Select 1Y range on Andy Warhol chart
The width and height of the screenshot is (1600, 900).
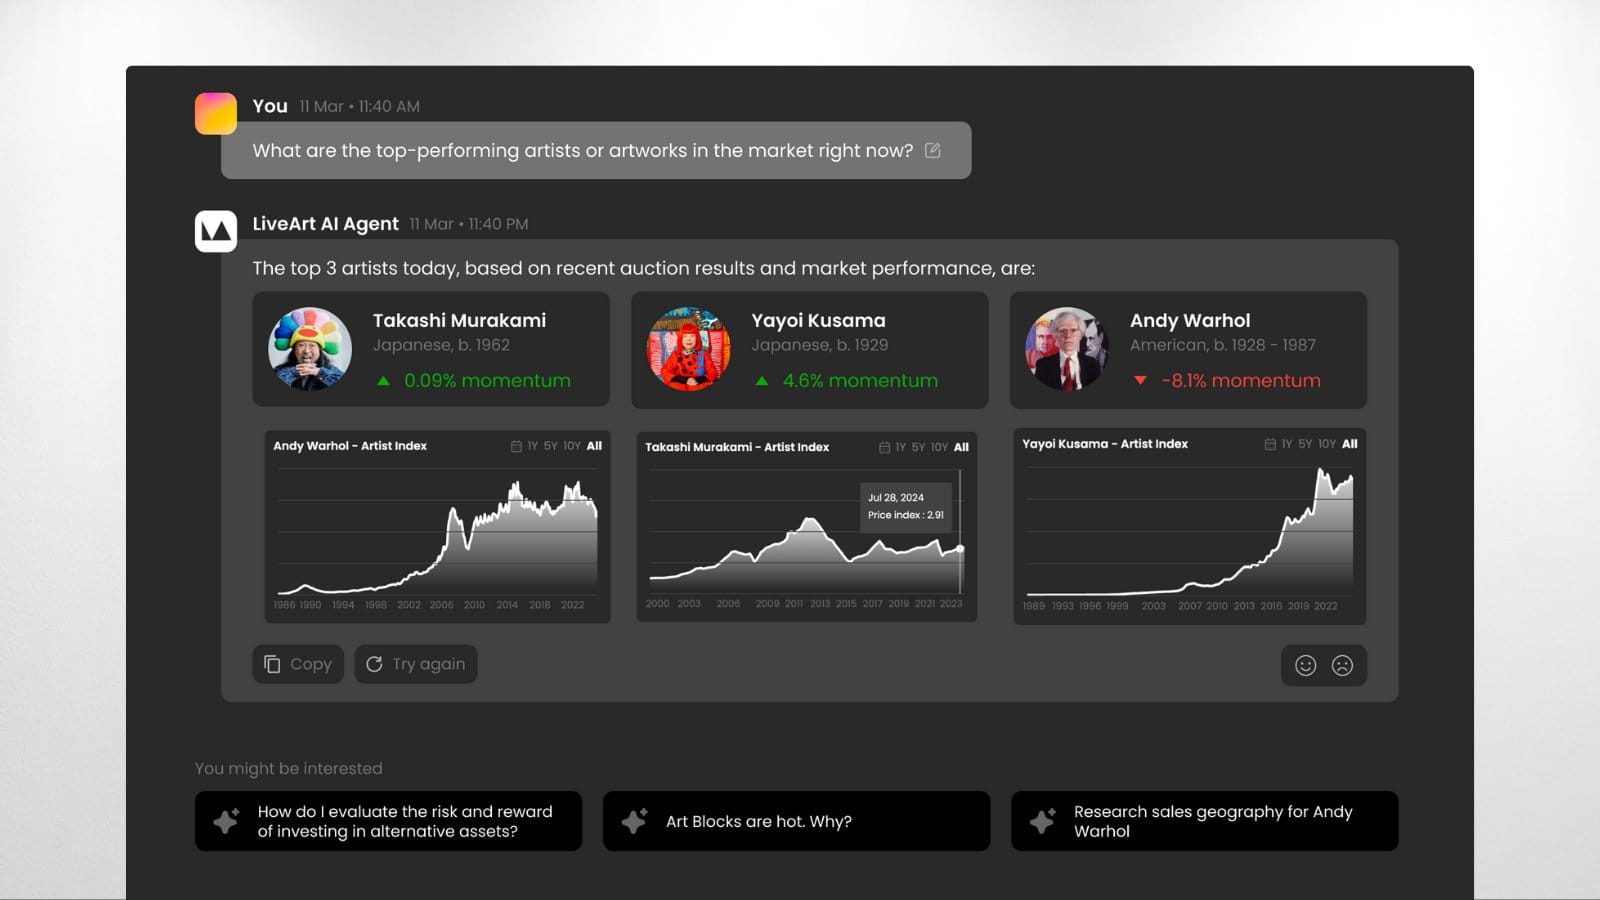[533, 446]
